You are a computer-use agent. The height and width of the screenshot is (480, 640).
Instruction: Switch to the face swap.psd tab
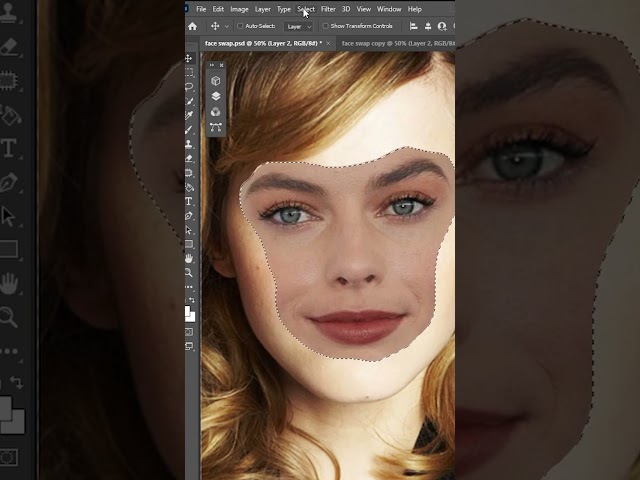pos(263,43)
